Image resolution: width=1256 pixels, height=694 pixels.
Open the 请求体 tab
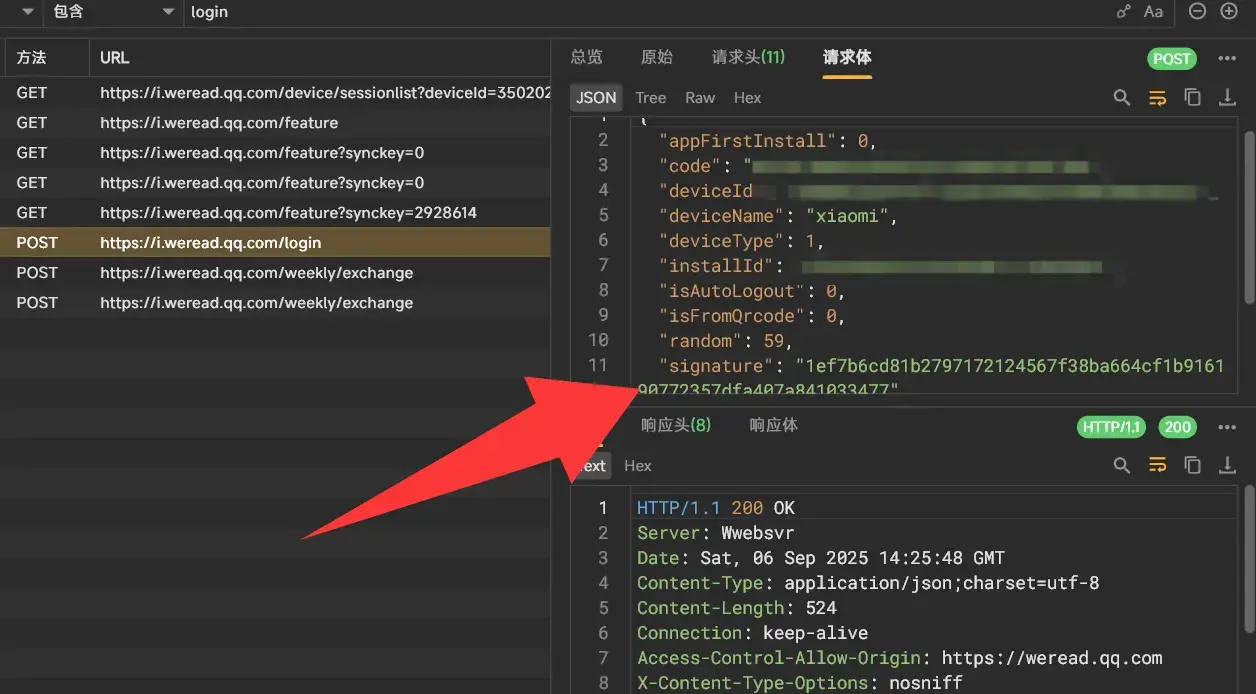[x=847, y=57]
